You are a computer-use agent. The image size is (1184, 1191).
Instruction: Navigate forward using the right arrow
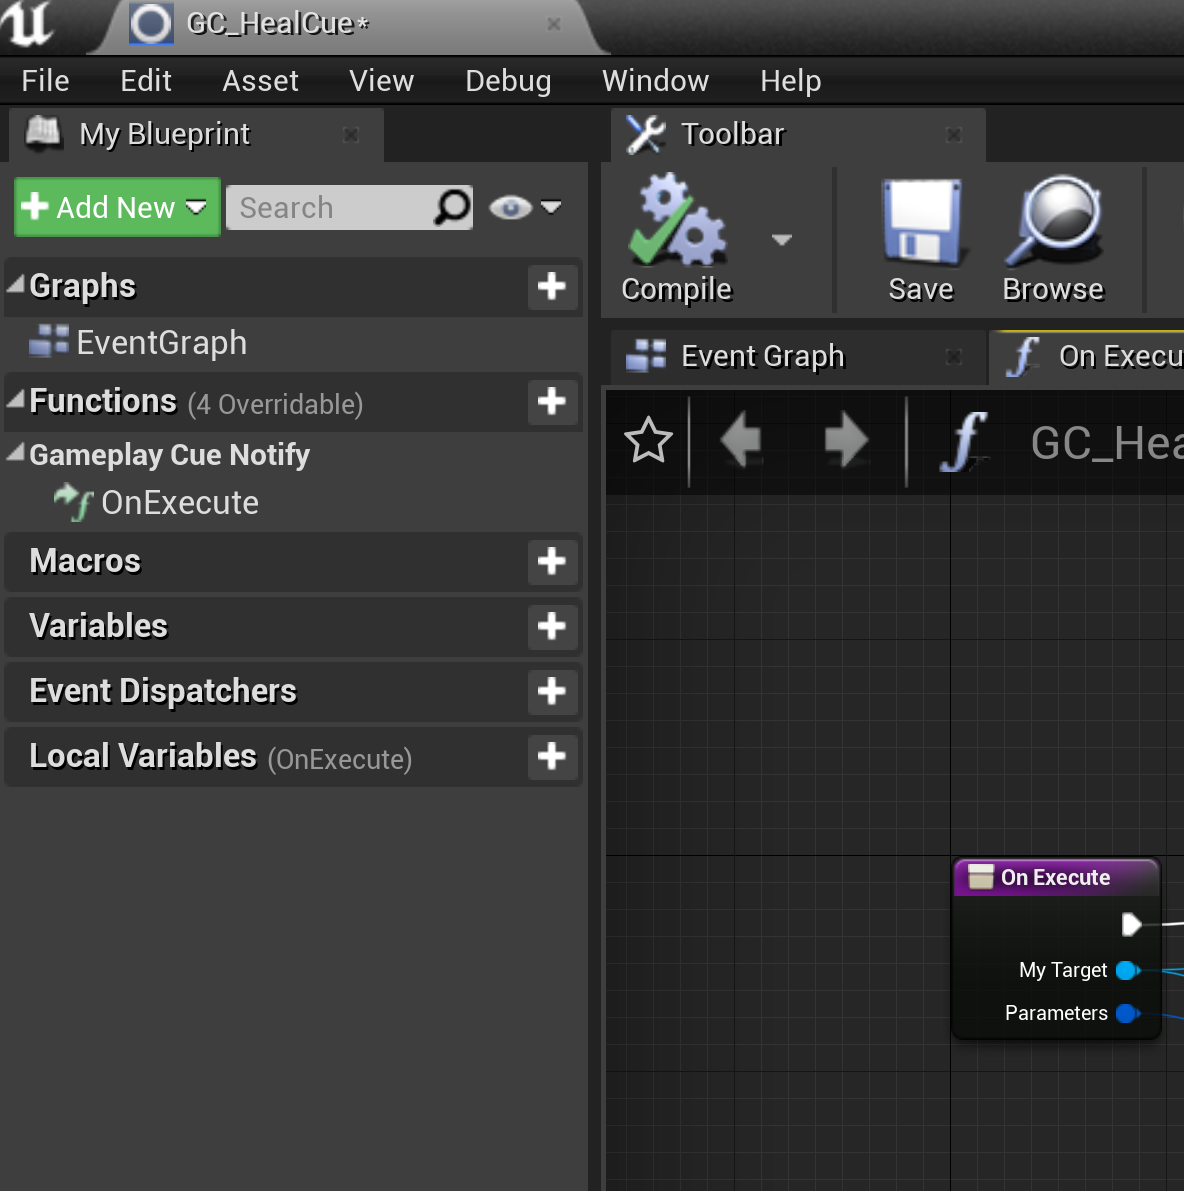(845, 440)
